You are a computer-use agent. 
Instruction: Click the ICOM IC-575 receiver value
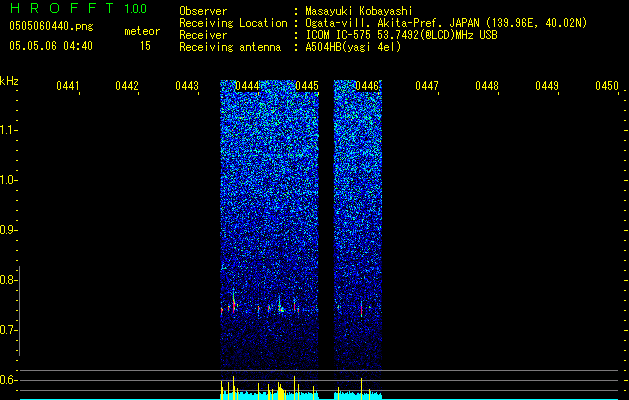point(401,35)
